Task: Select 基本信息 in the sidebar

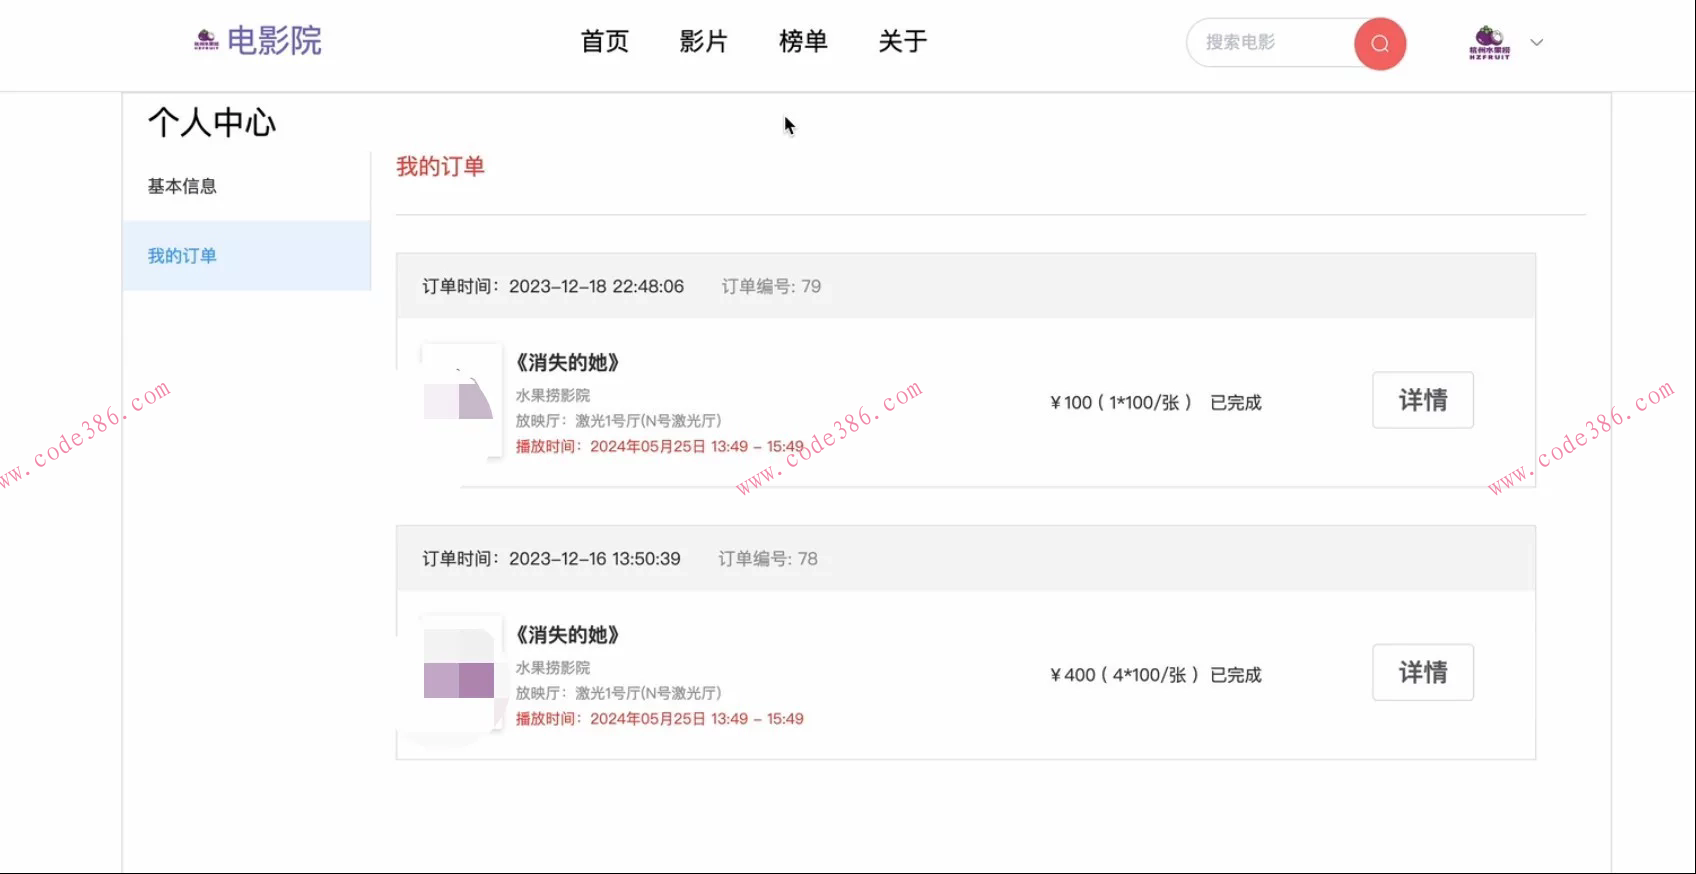Action: click(182, 186)
